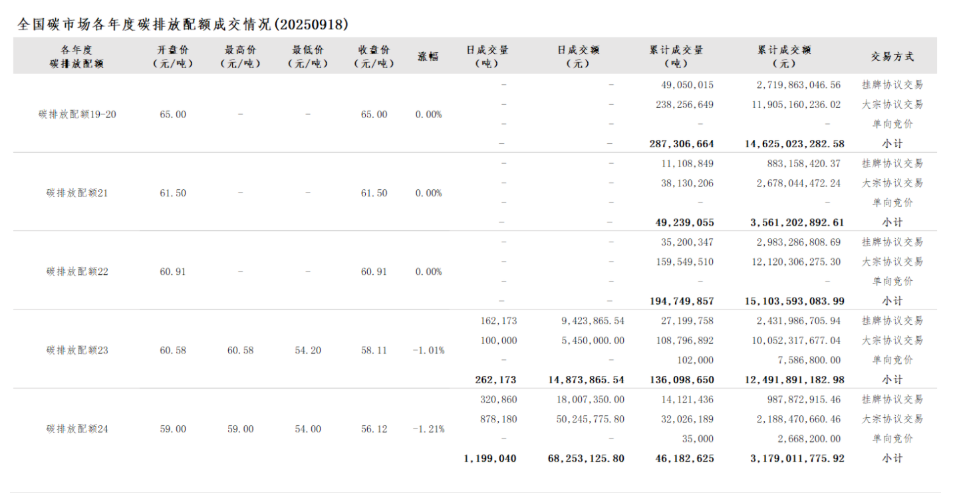Click the 收盘价 column header
This screenshot has height=504, width=963.
point(374,56)
